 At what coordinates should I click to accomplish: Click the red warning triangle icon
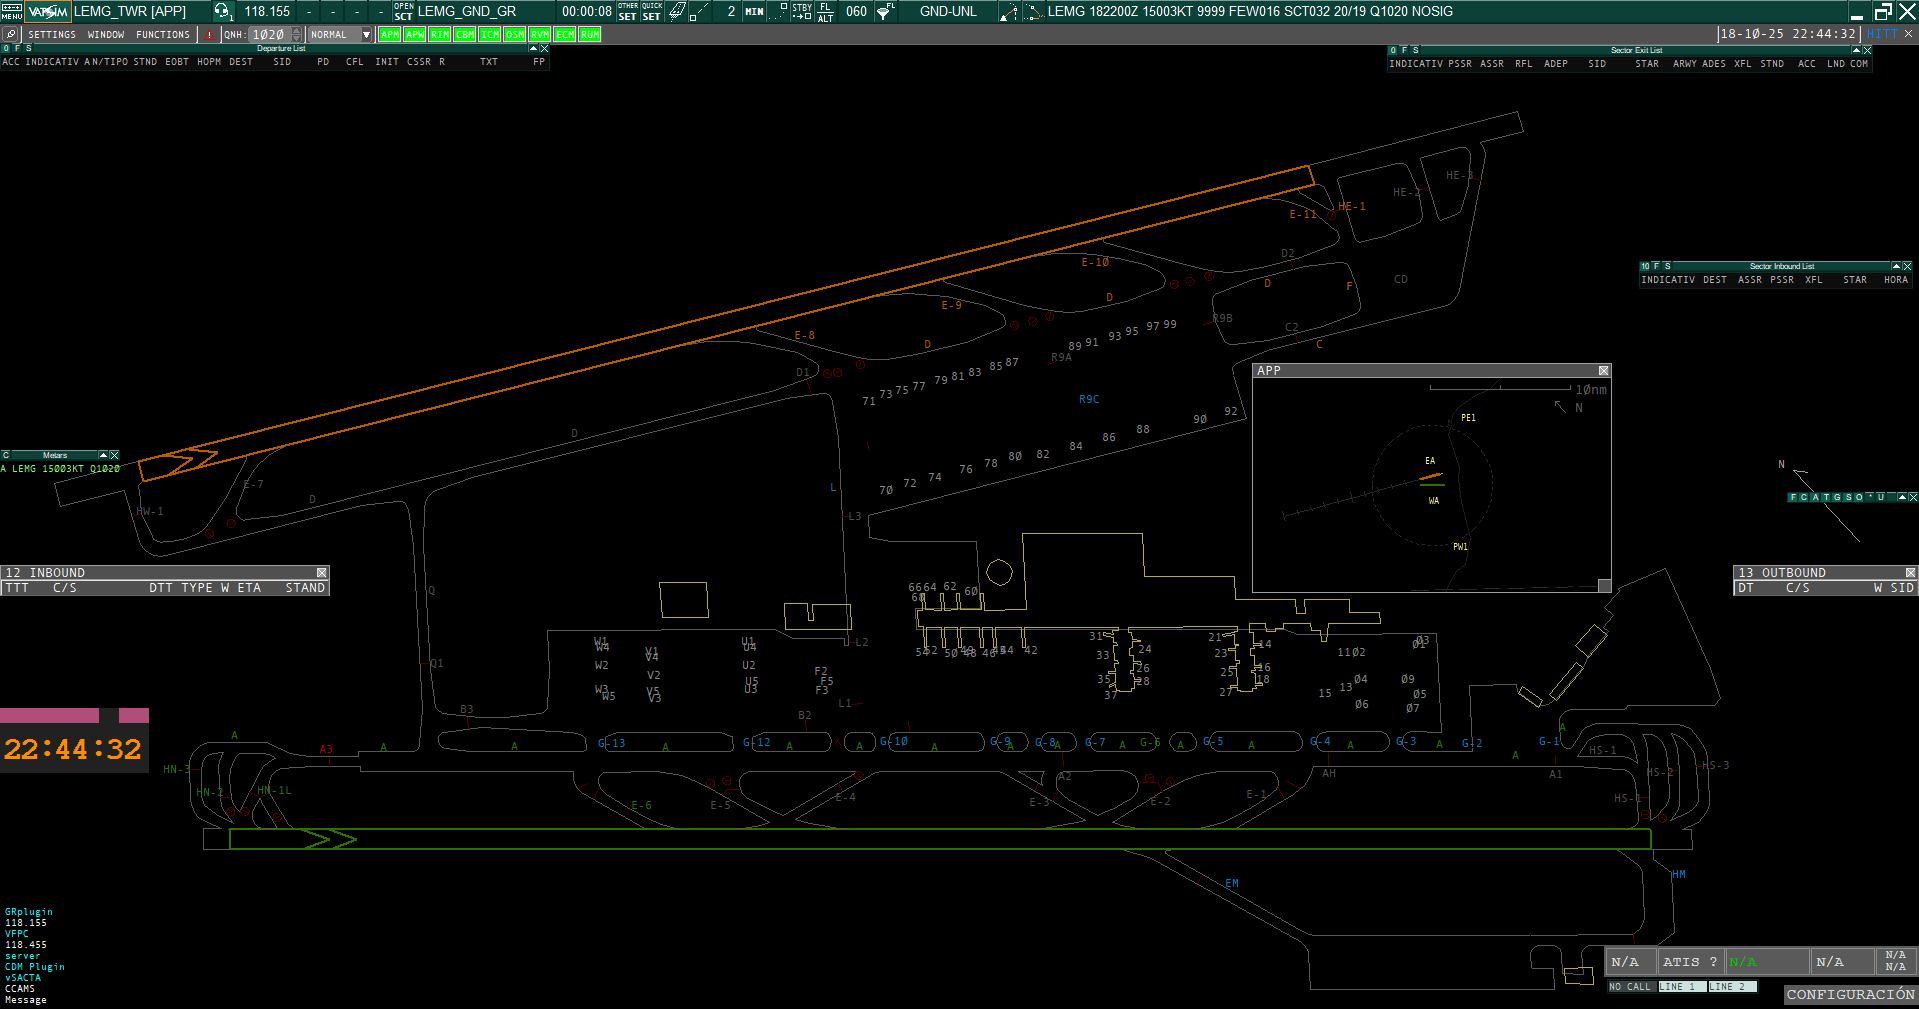click(209, 35)
